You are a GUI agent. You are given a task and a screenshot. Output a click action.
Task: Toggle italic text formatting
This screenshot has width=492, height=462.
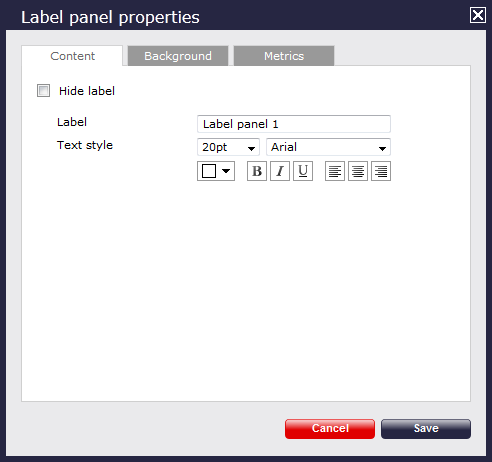click(280, 171)
